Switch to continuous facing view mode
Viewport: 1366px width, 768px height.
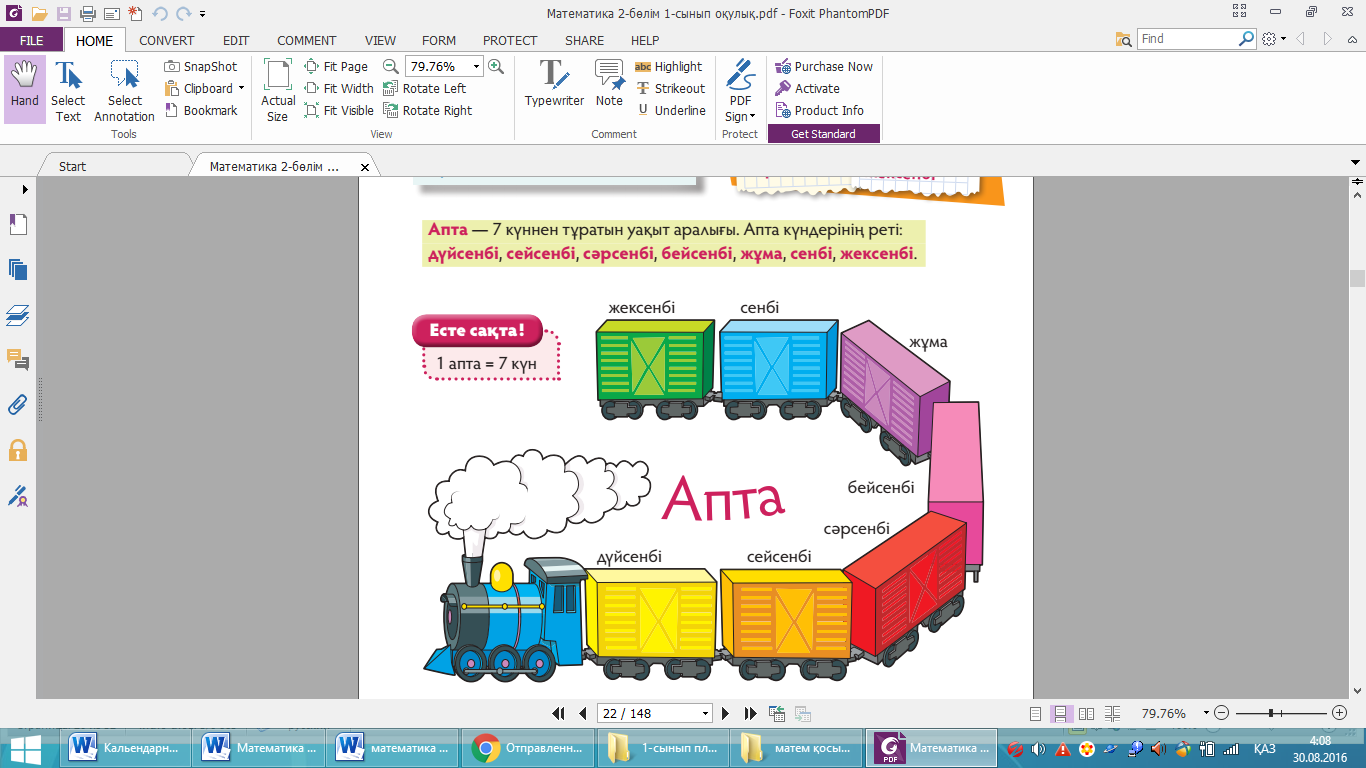(x=1112, y=714)
